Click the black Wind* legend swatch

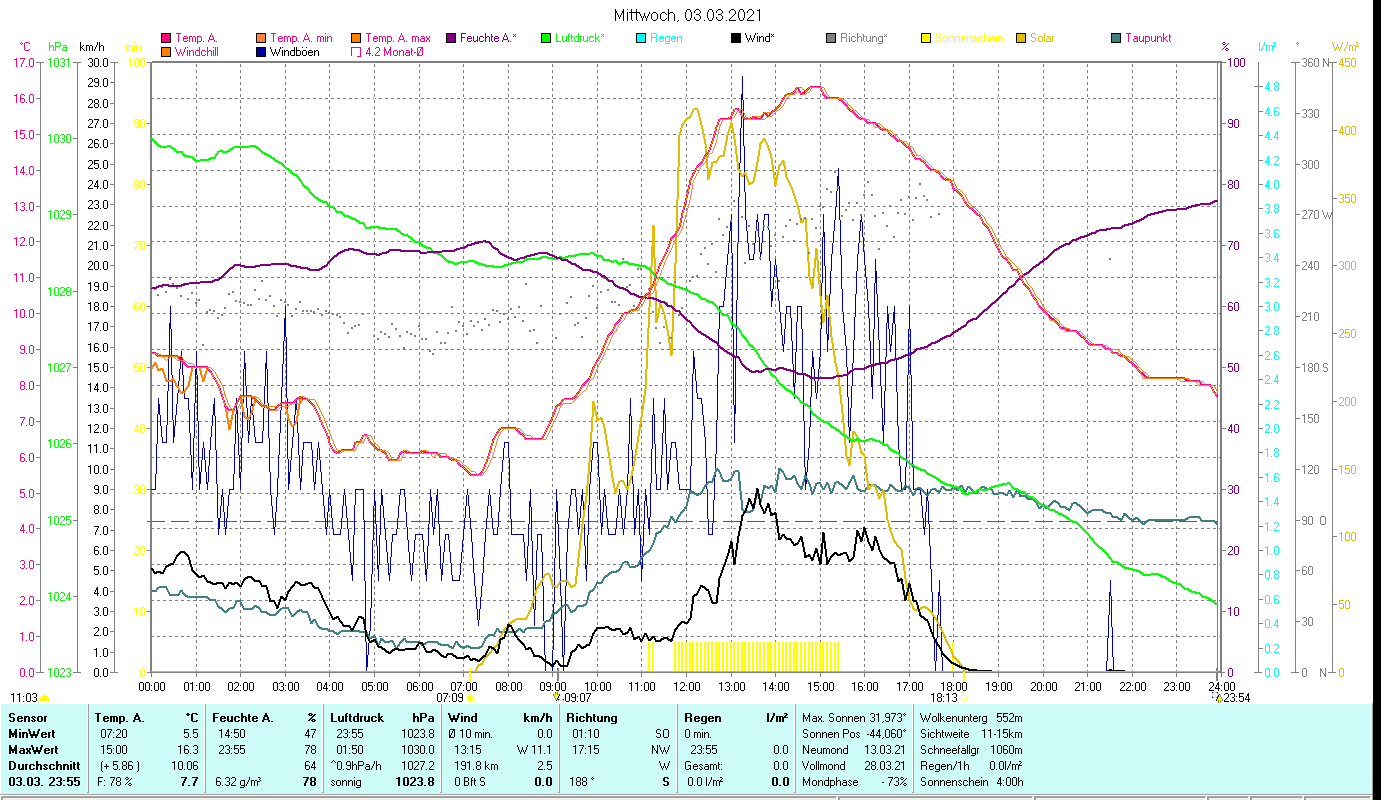[x=736, y=38]
